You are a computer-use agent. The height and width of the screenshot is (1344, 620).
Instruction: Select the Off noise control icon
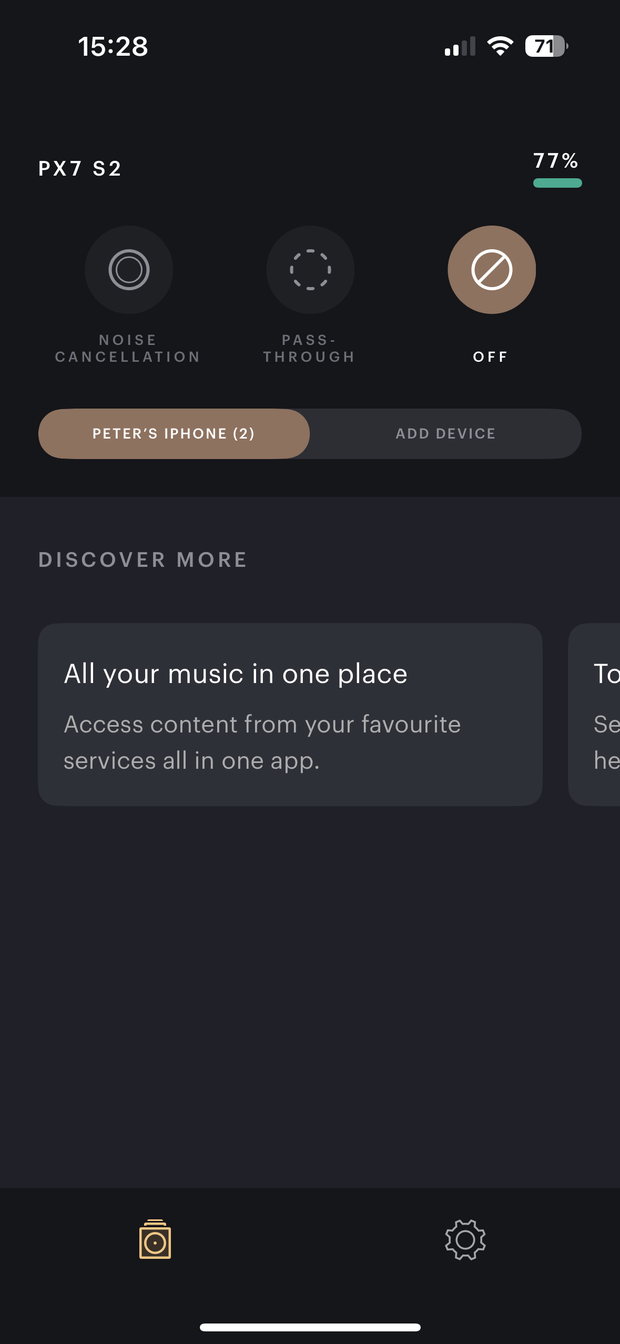492,270
